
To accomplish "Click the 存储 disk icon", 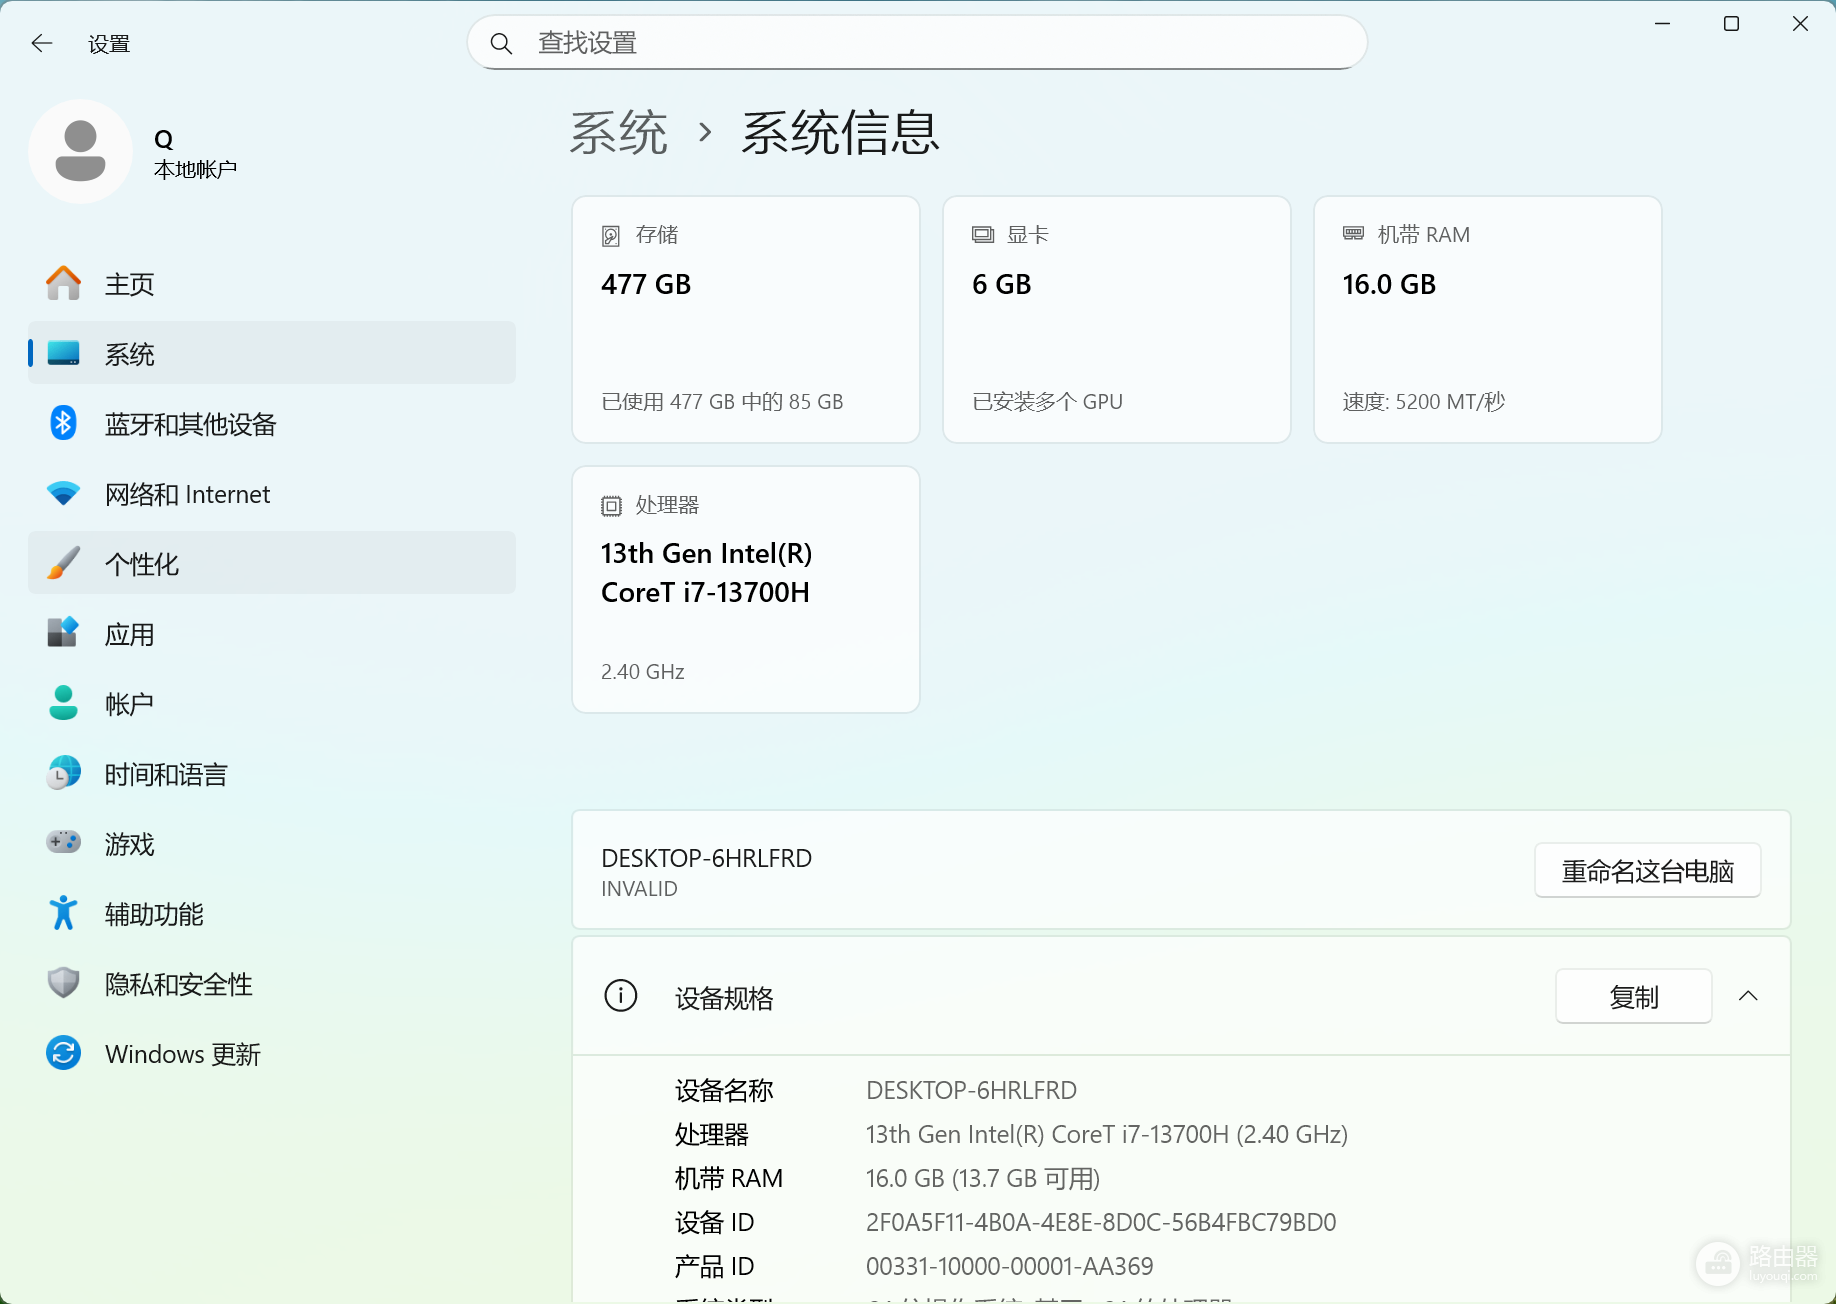I will [x=611, y=236].
